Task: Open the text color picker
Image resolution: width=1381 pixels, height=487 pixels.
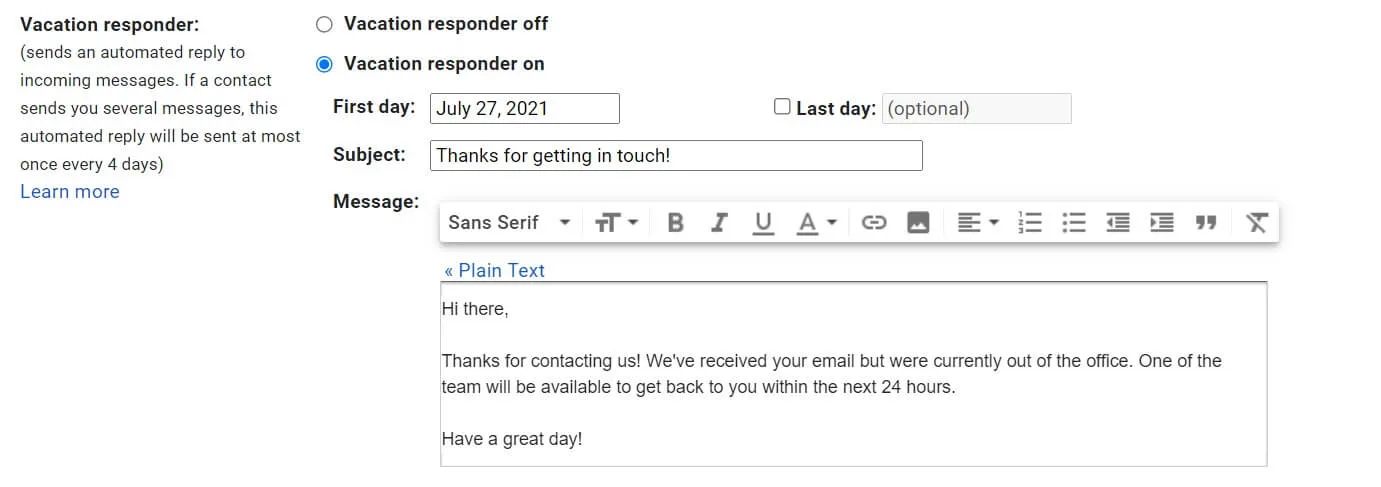Action: tap(816, 223)
